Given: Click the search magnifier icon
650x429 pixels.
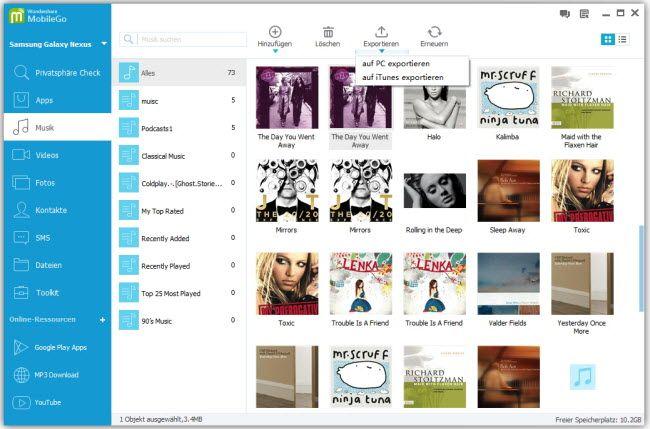Looking at the screenshot, I should [129, 39].
